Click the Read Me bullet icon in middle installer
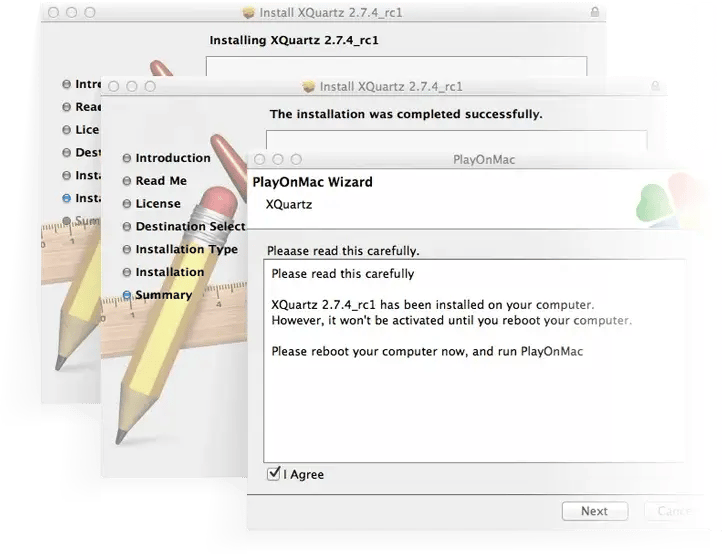The width and height of the screenshot is (722, 554). click(x=127, y=181)
